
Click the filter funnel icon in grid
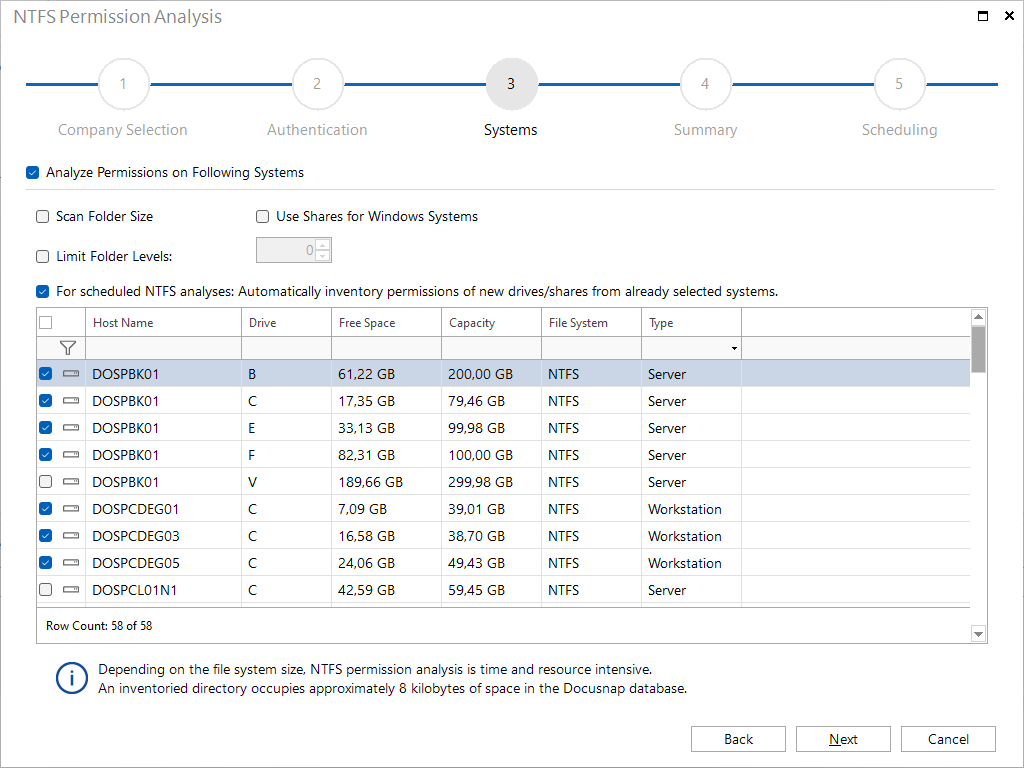coord(67,348)
